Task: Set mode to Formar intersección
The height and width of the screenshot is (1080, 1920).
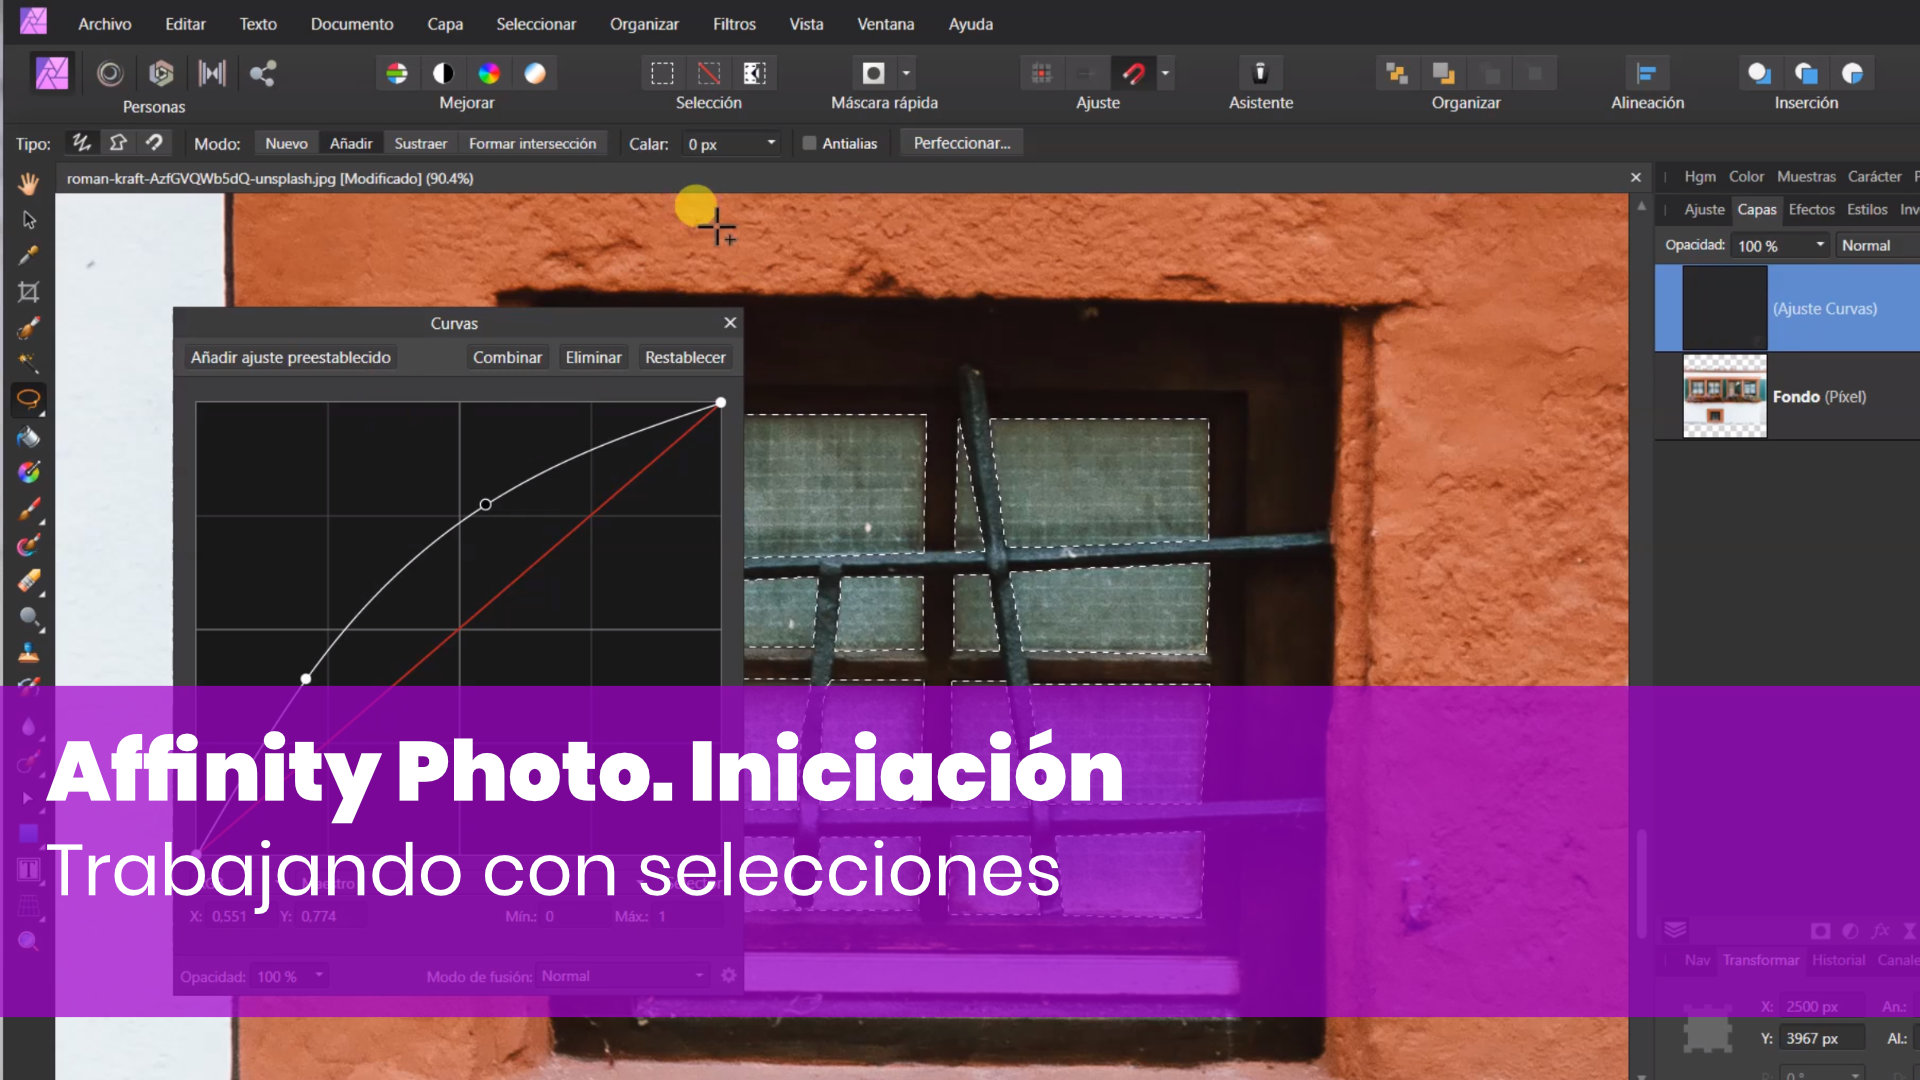Action: [x=532, y=143]
